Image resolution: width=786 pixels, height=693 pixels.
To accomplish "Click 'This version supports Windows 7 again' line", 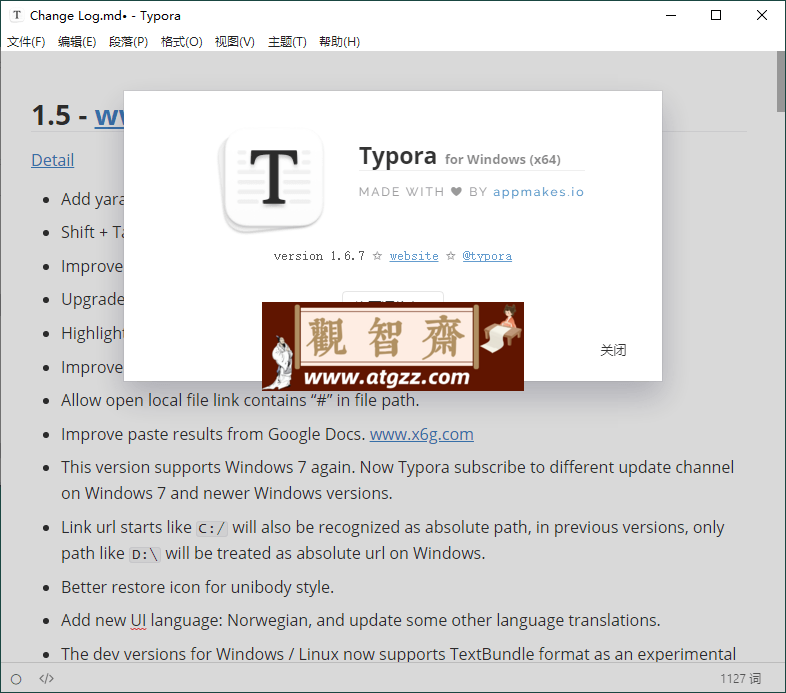I will click(x=398, y=480).
